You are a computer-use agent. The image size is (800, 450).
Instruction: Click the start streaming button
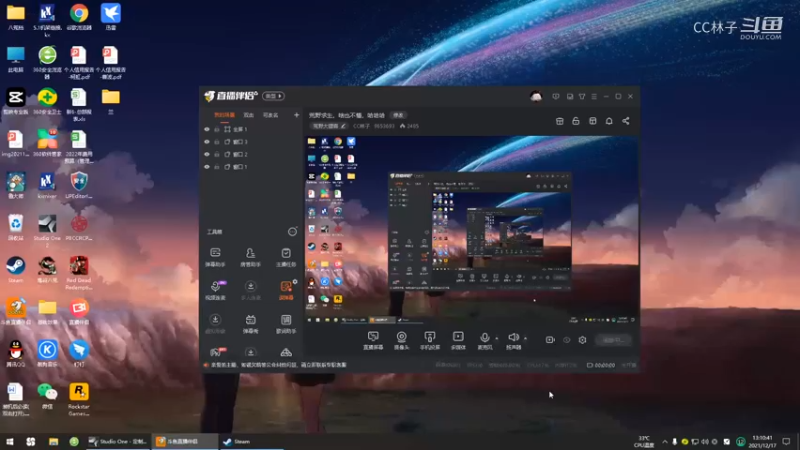(613, 340)
